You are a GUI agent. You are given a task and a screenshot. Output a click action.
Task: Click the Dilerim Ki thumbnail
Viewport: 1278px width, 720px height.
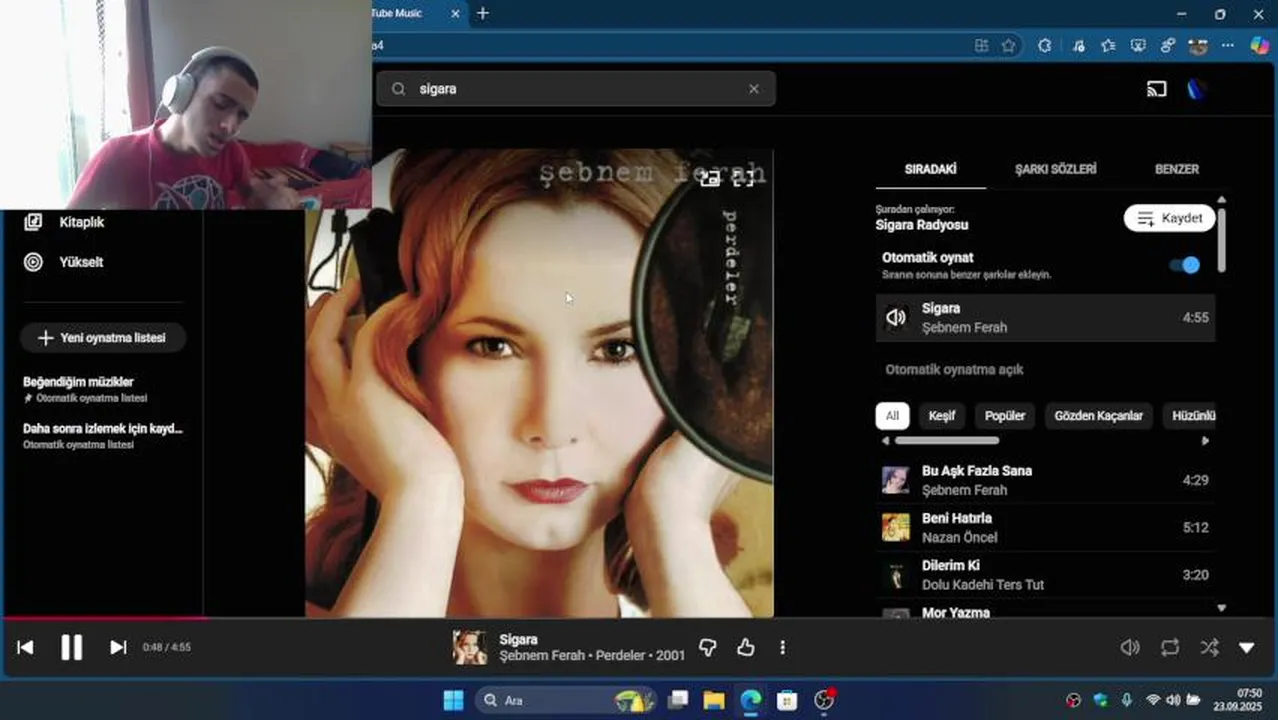coord(896,575)
